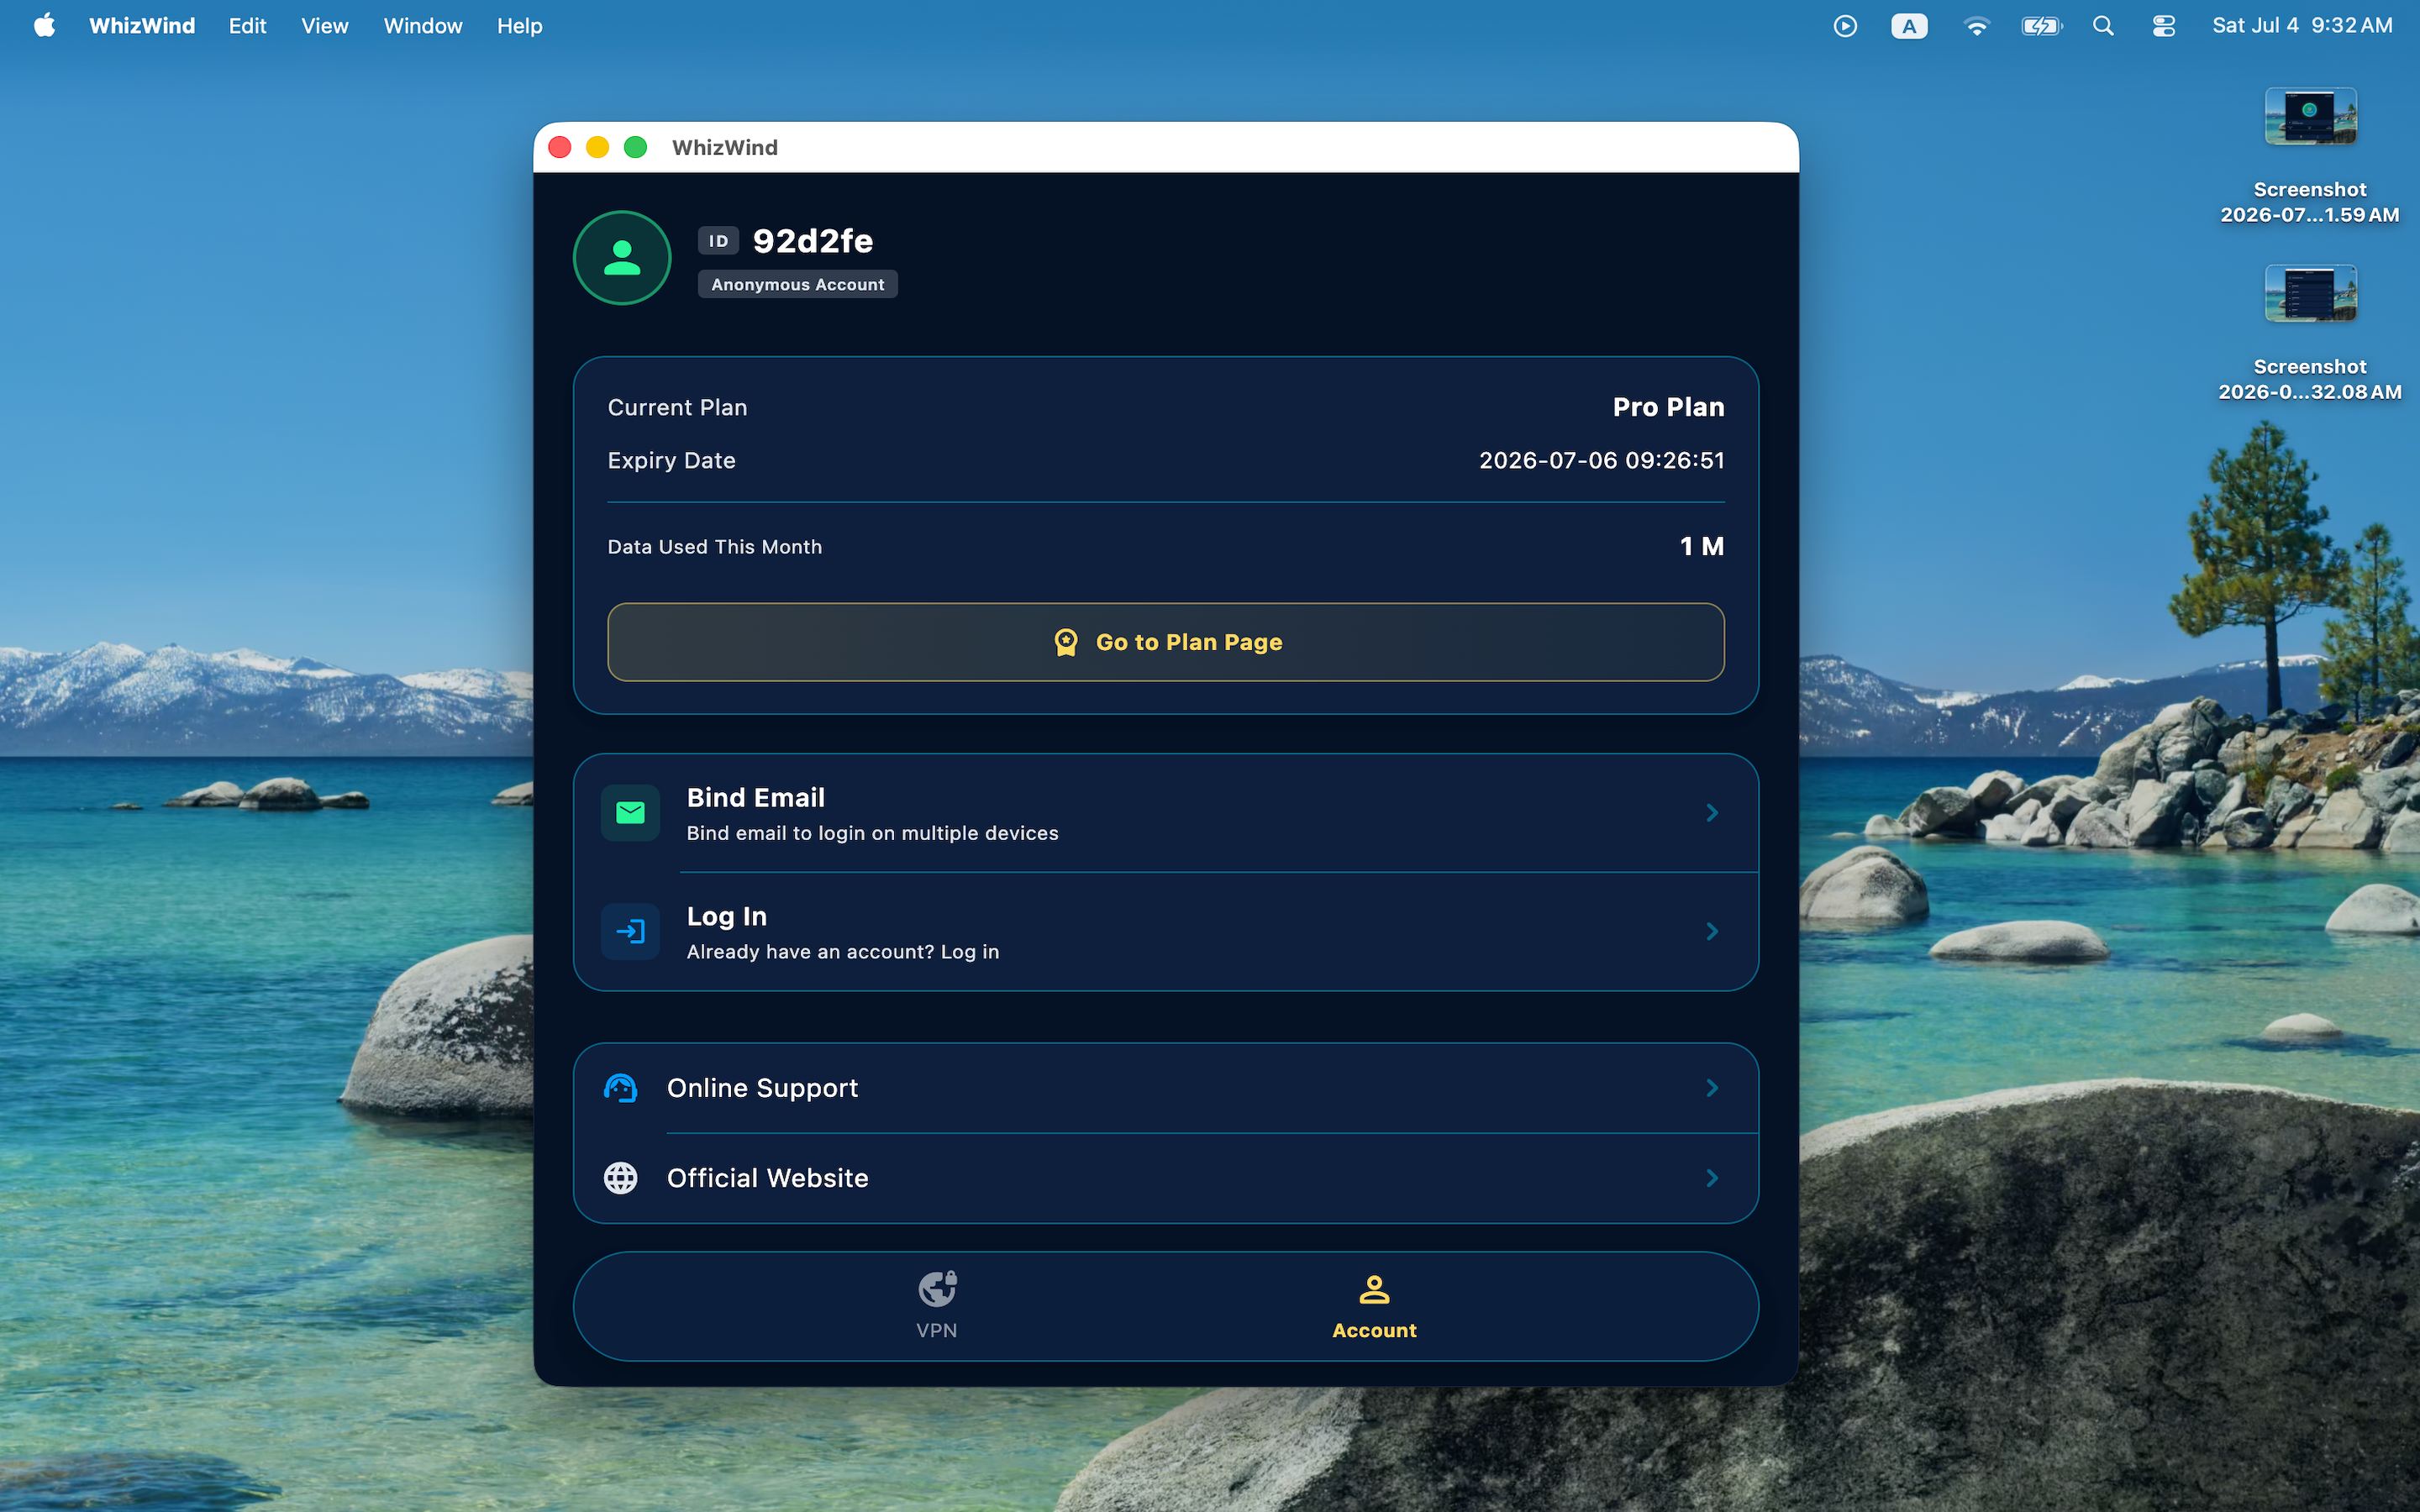Click the medal icon in Go to Plan Page

coord(1066,642)
